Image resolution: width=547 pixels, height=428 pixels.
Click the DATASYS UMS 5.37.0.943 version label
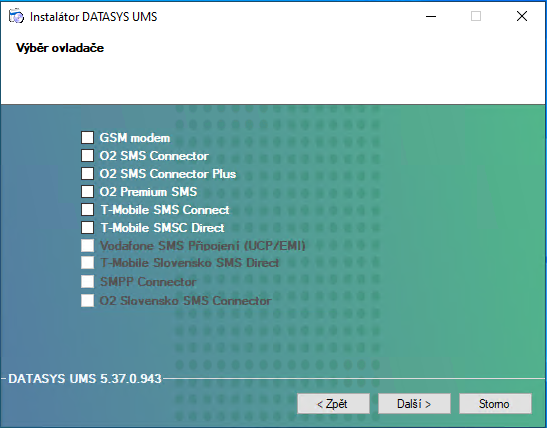click(85, 378)
